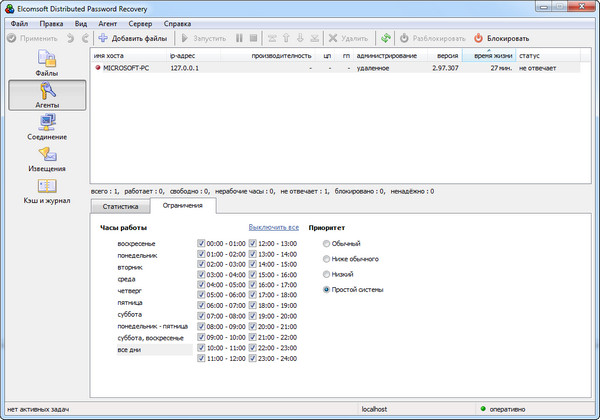The height and width of the screenshot is (420, 600).
Task: Uncheck the 00:00 - 01:00 hour checkbox
Action: pos(202,243)
